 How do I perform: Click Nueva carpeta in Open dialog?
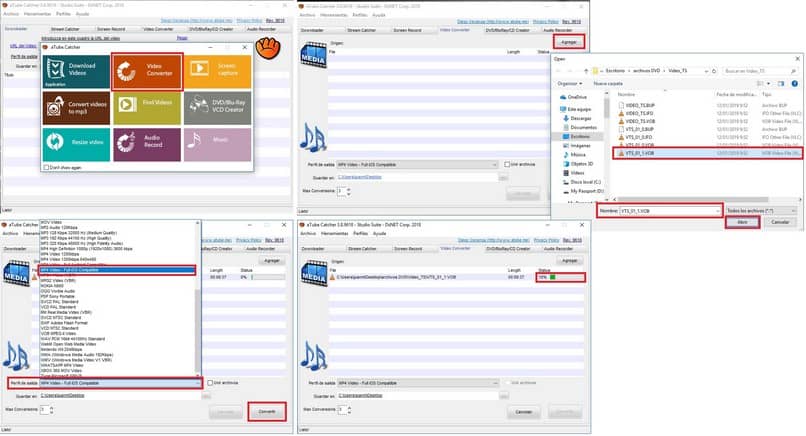(608, 83)
